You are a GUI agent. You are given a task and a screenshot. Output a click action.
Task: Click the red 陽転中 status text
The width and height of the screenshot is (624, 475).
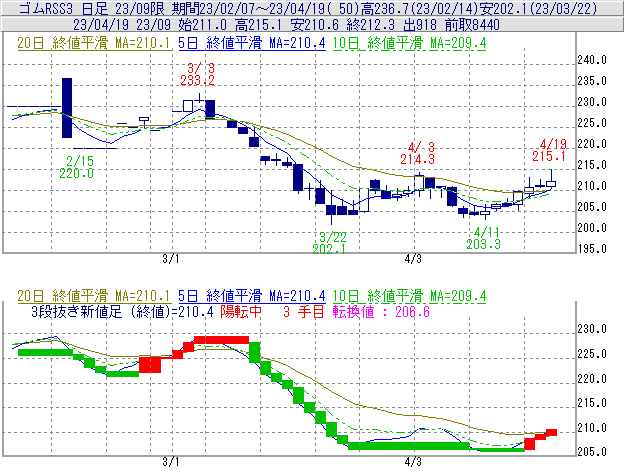pos(241,312)
